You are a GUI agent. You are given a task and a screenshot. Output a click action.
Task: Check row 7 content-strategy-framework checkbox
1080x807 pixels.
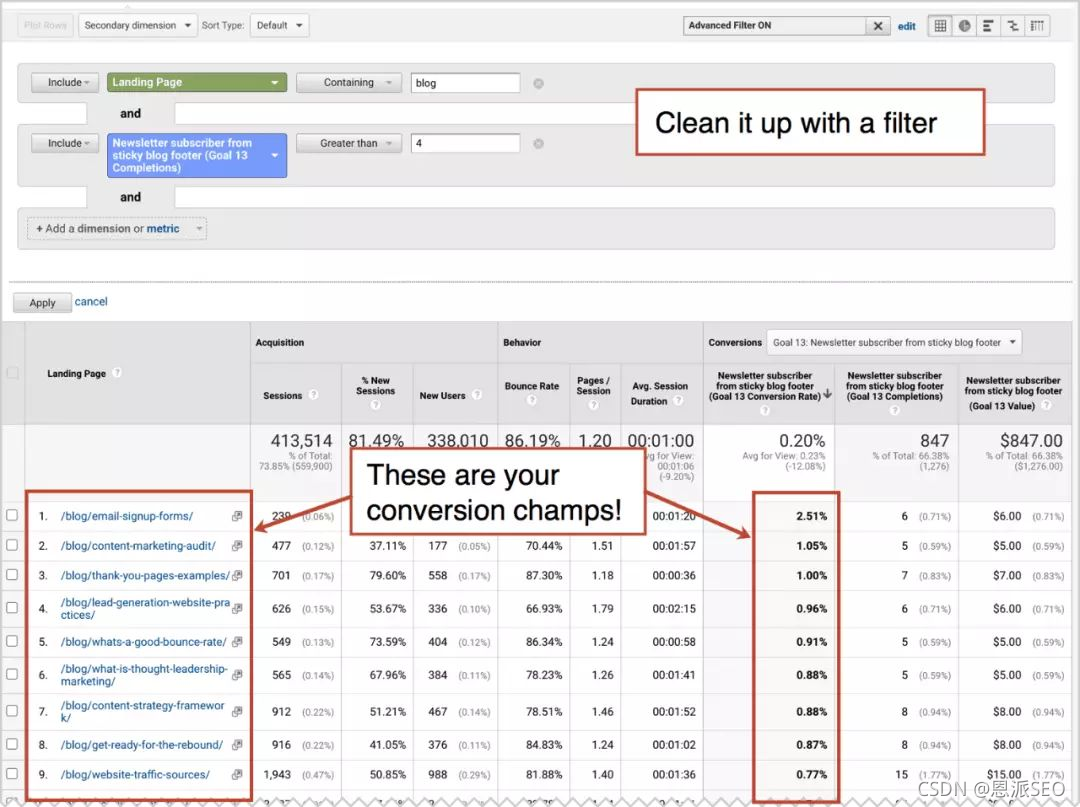12,711
